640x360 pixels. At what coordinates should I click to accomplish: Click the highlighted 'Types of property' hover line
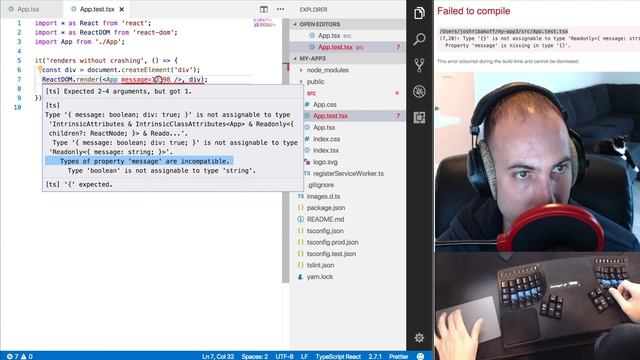click(139, 161)
